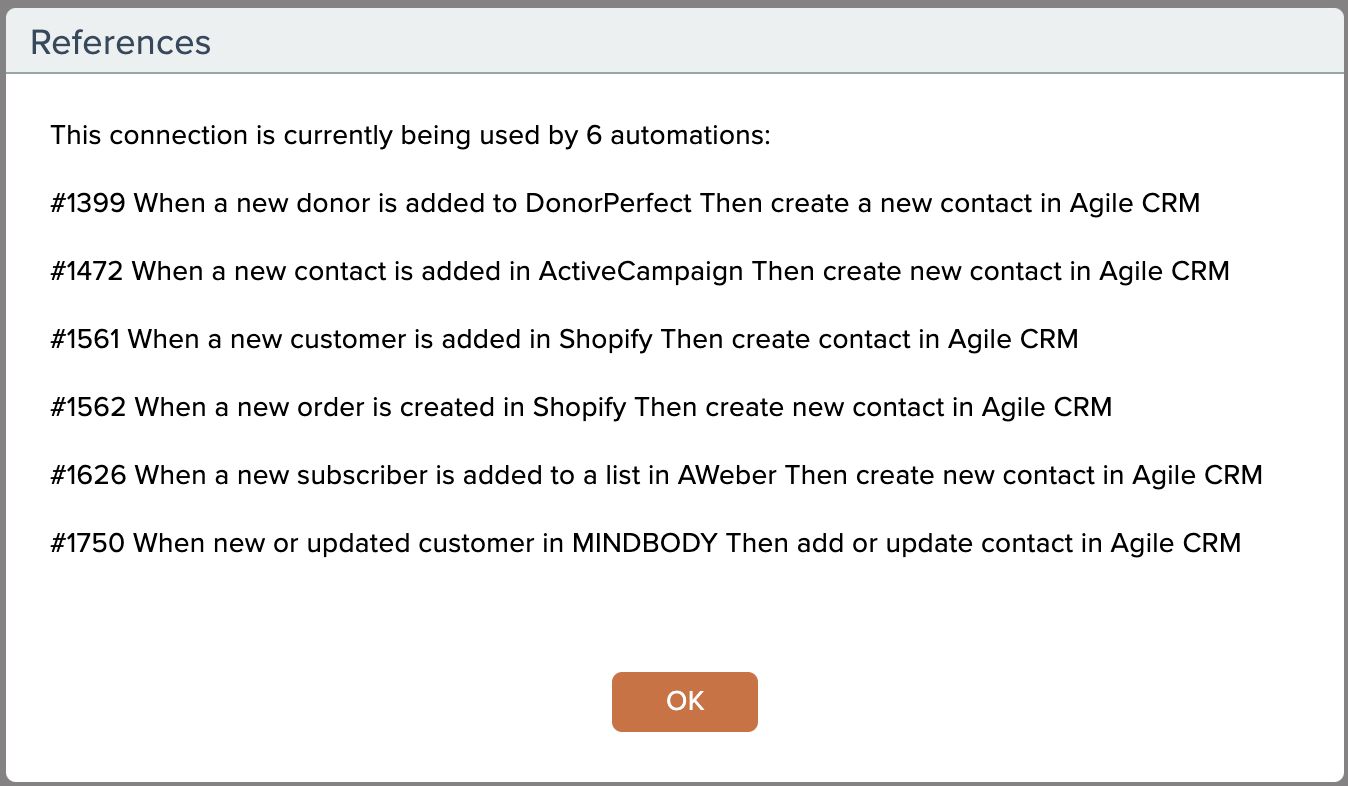Click automation ID #1472

pos(87,271)
